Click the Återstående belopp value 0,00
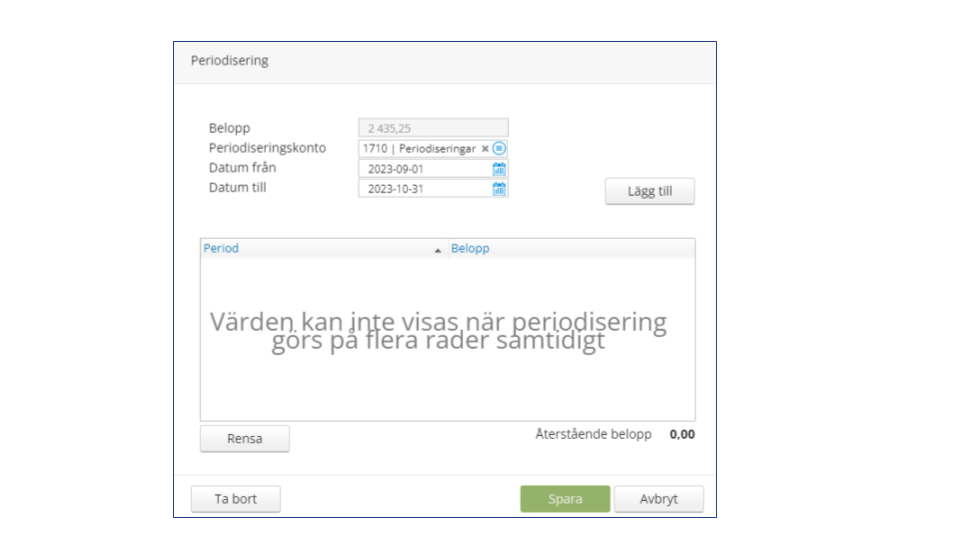Viewport: 960px width, 540px height. (682, 434)
